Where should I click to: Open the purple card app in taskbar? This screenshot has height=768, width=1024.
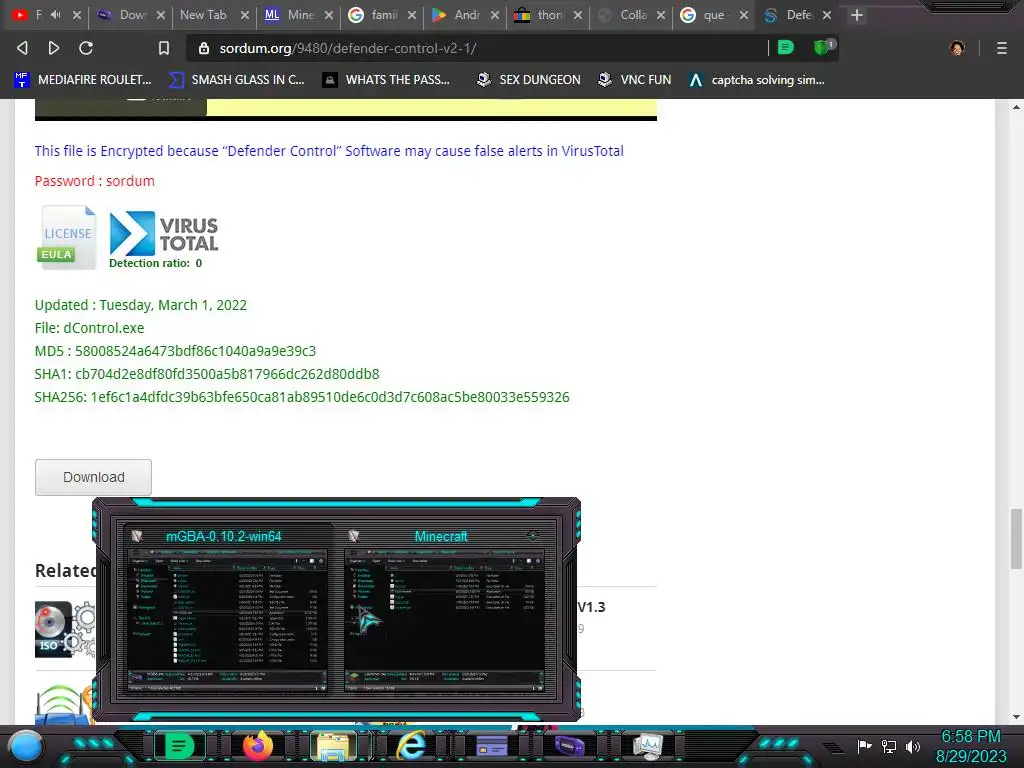pyautogui.click(x=492, y=745)
